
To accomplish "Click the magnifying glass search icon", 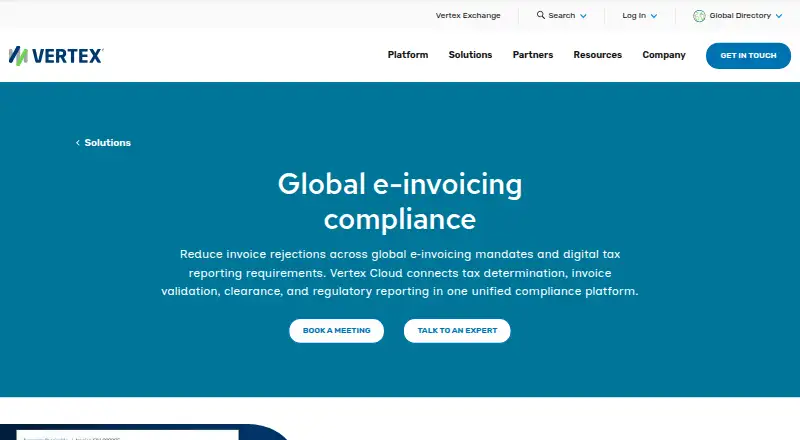I will pyautogui.click(x=541, y=15).
